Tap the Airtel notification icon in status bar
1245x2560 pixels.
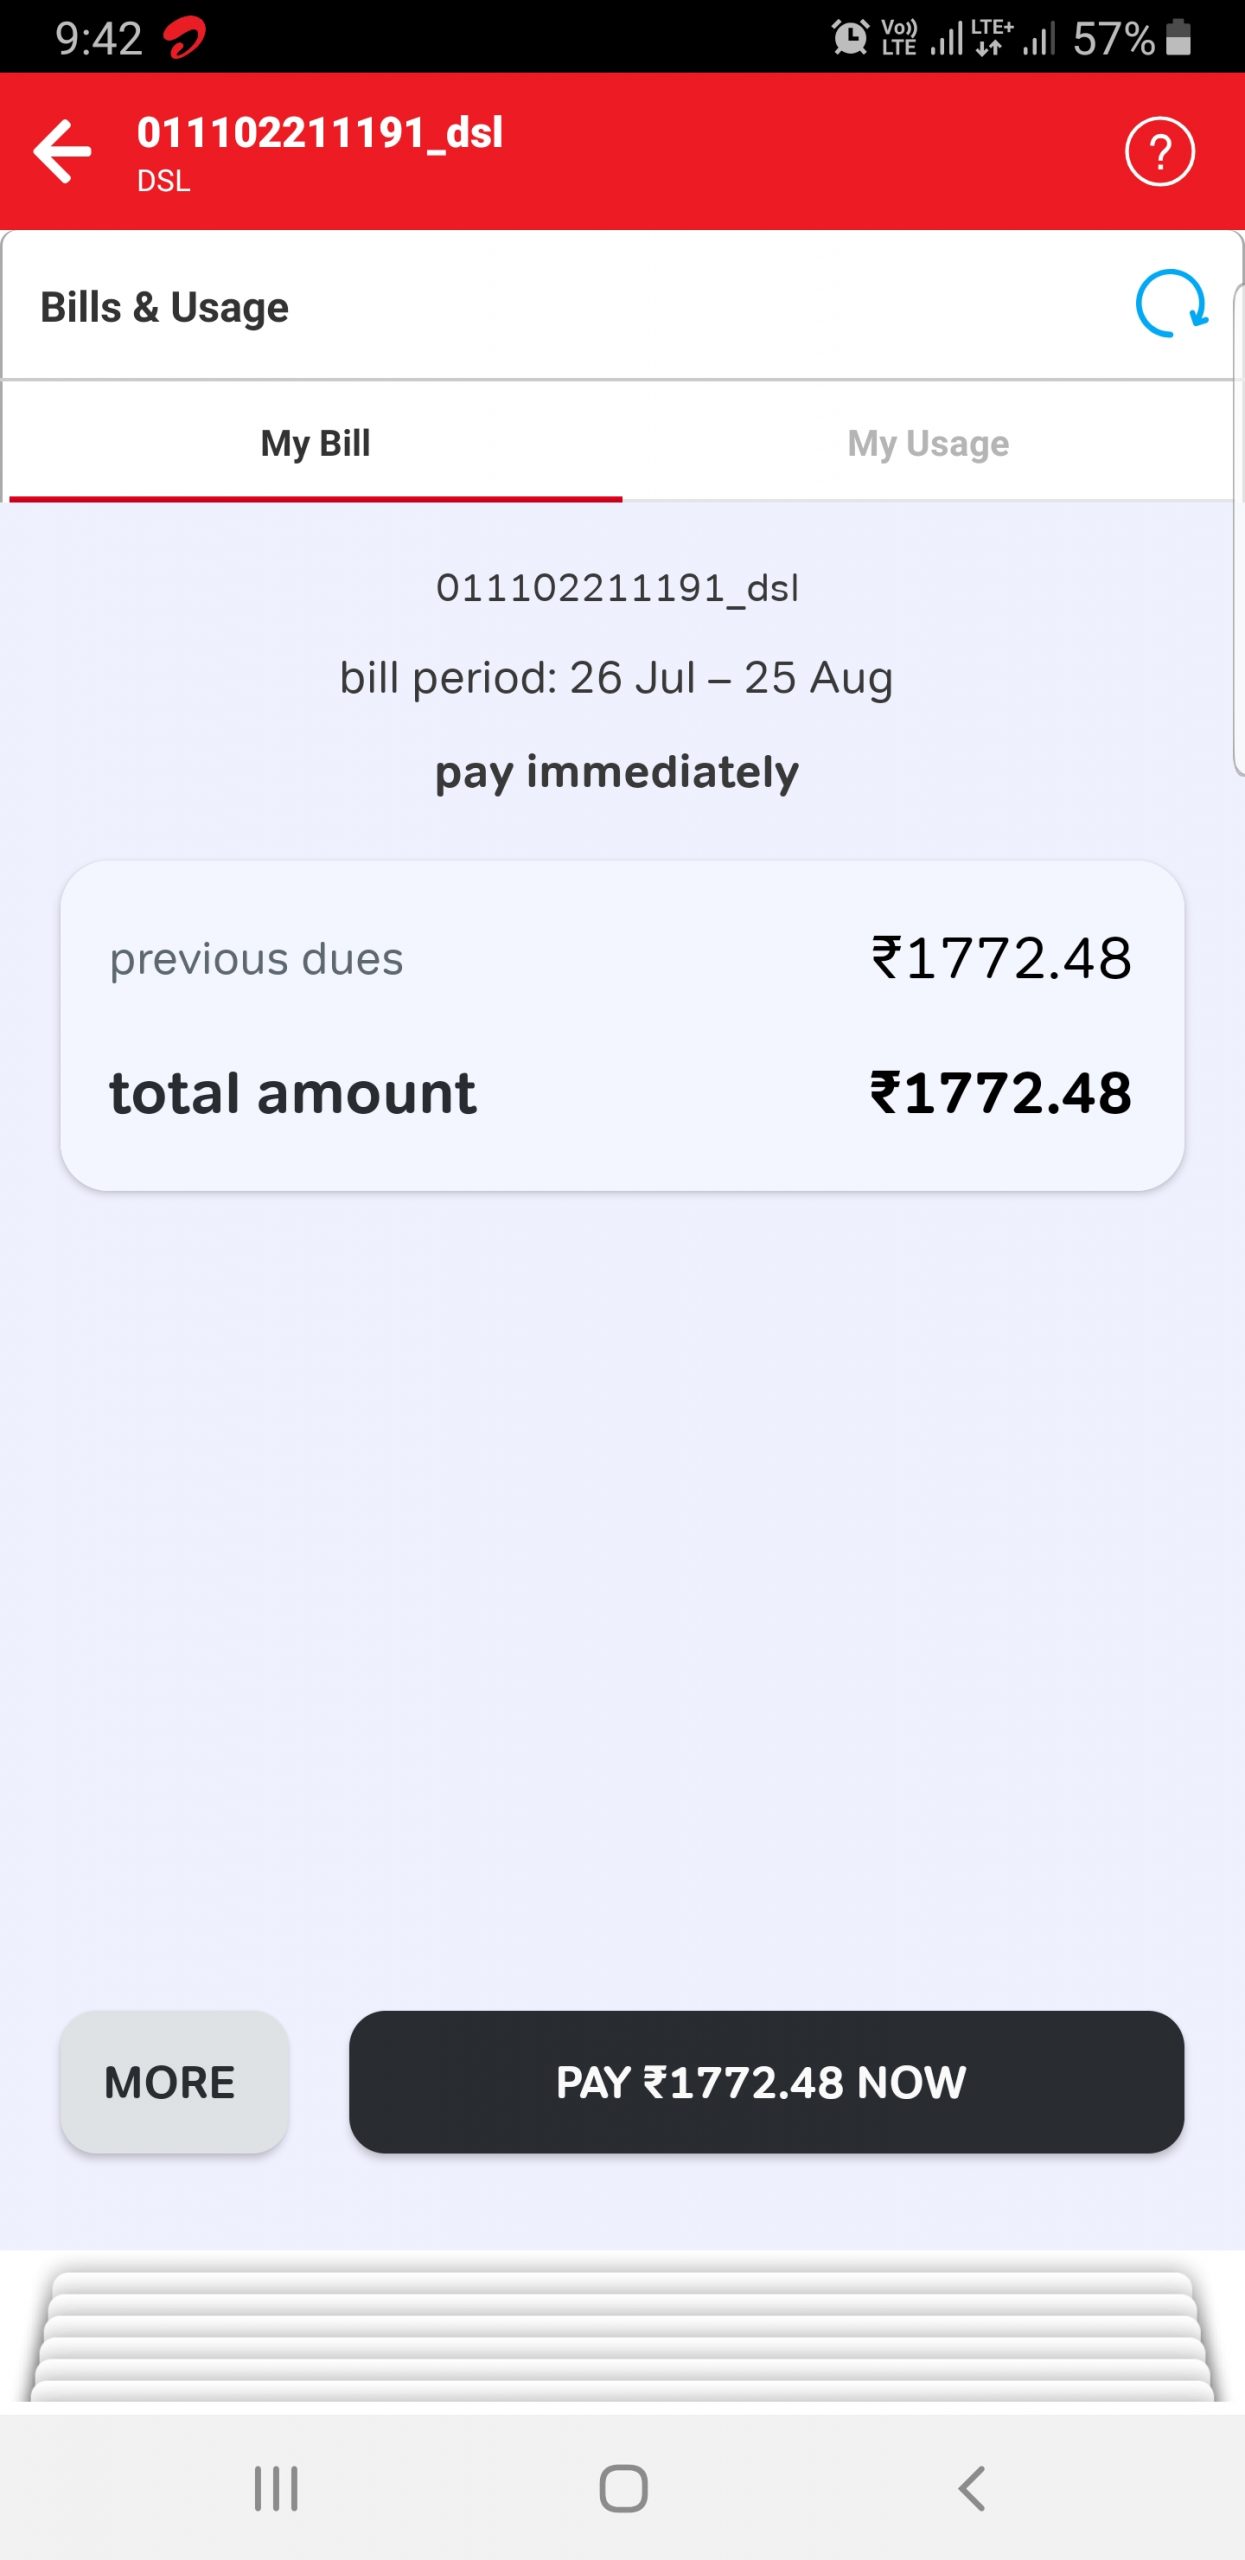click(x=185, y=38)
